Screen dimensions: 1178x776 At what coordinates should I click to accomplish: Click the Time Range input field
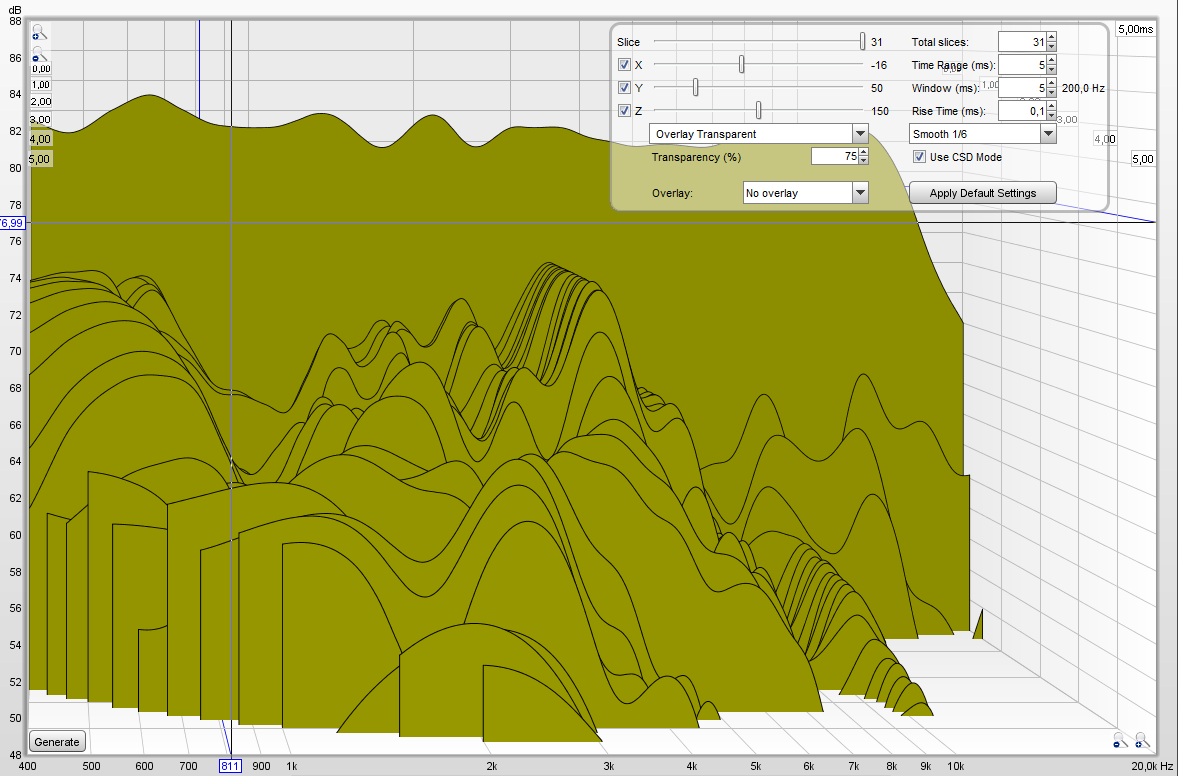[1022, 65]
